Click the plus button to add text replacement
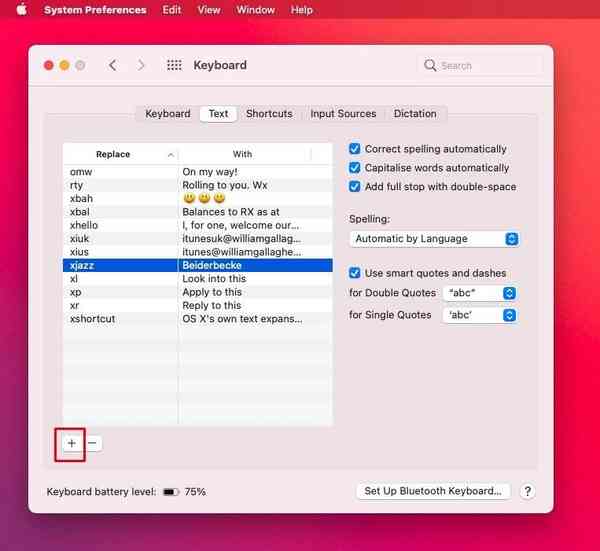 (x=71, y=443)
